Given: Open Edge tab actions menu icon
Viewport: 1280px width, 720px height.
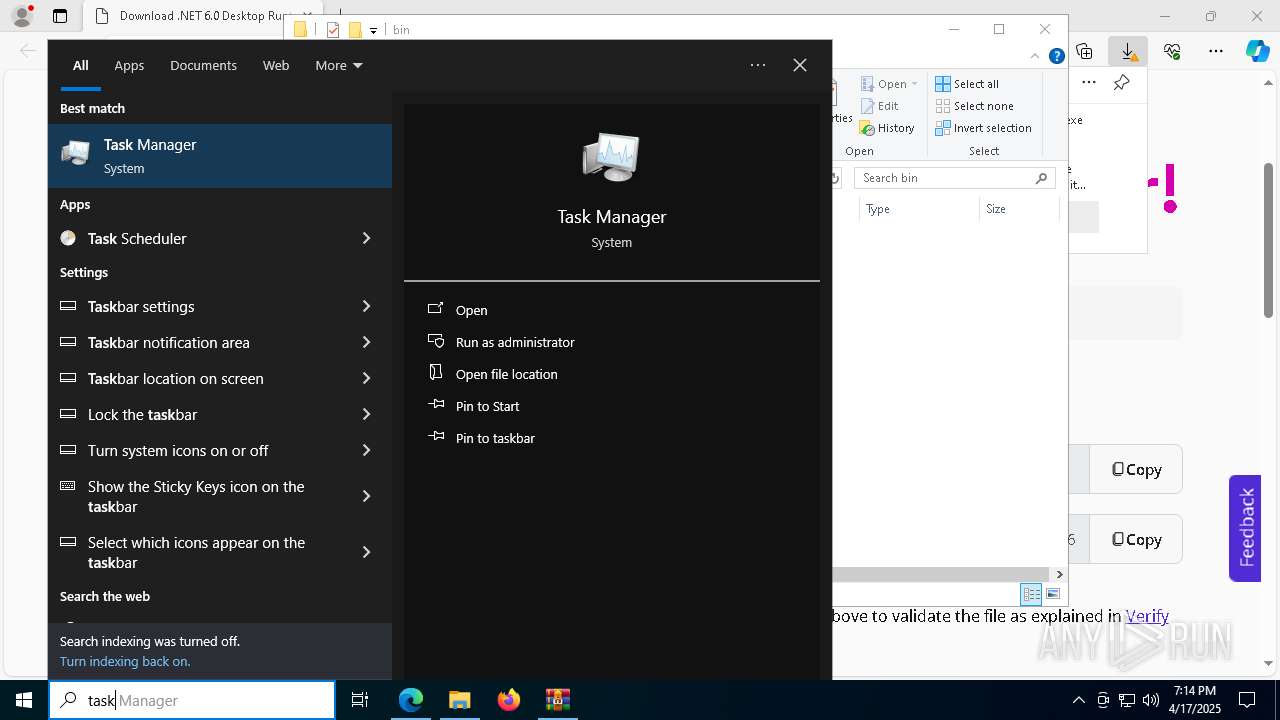Looking at the screenshot, I should [x=60, y=16].
